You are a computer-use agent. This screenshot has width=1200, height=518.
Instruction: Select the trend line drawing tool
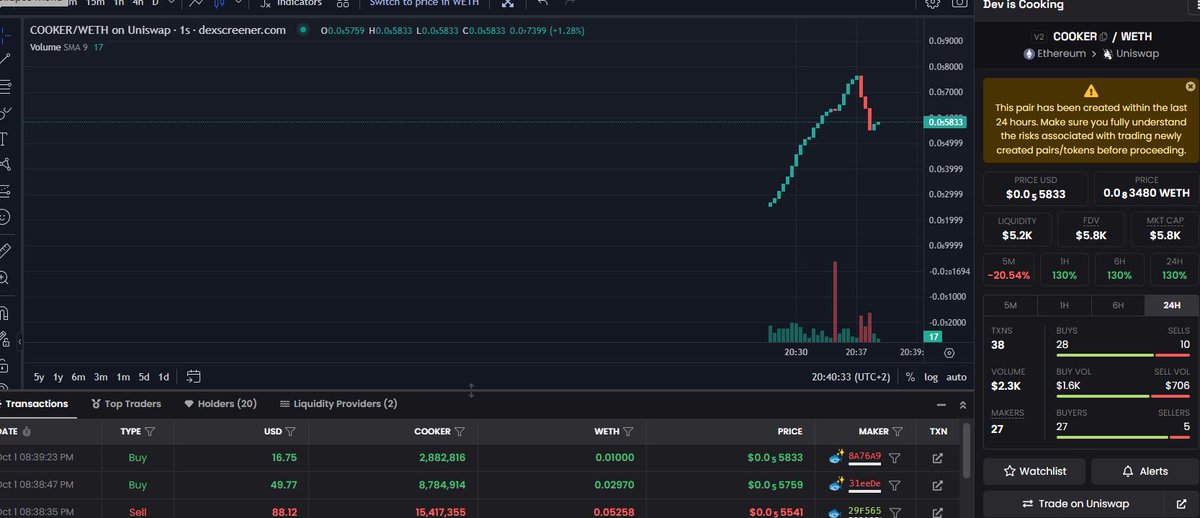[5, 60]
